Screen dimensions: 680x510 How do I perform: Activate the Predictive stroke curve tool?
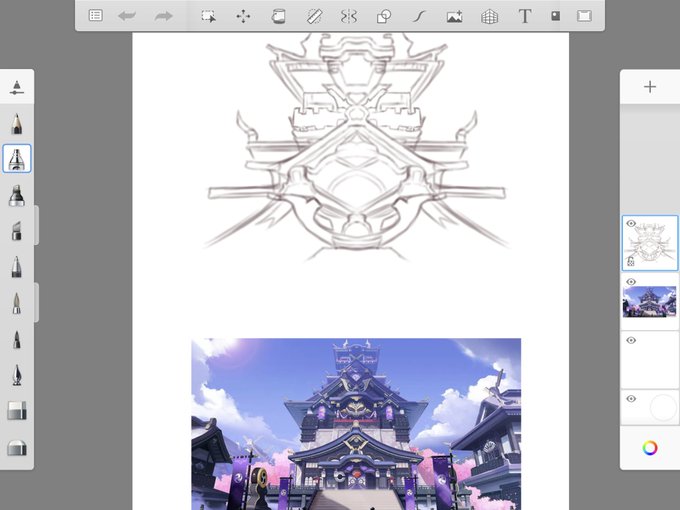(x=419, y=16)
